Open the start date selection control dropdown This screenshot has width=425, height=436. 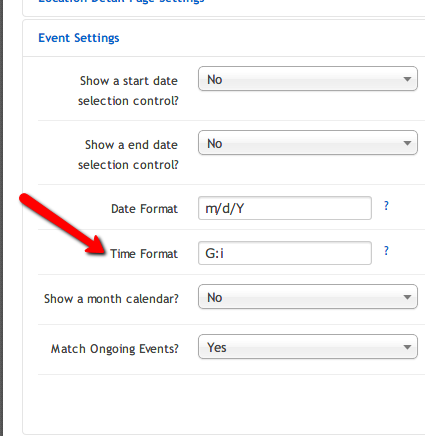pyautogui.click(x=308, y=79)
